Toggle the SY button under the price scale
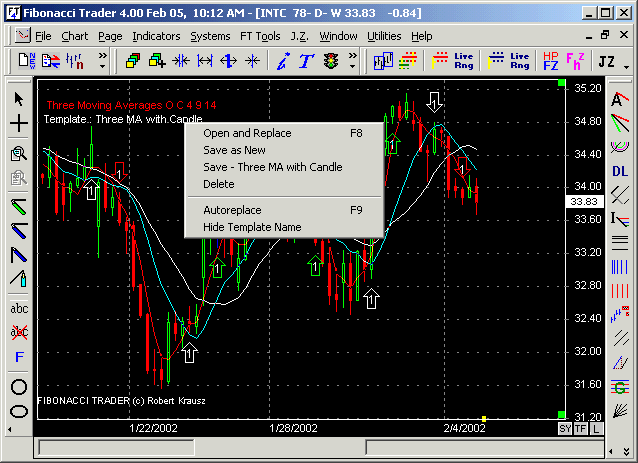The image size is (638, 463). point(565,428)
